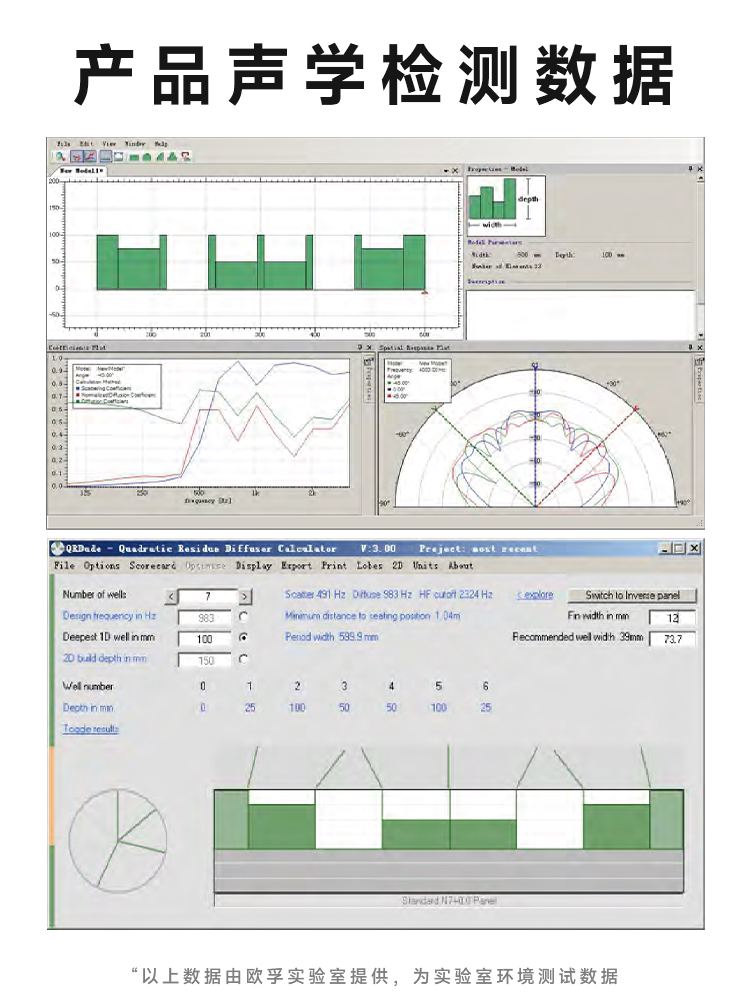
Task: Decrease number of wells with left arrow
Action: [x=171, y=597]
